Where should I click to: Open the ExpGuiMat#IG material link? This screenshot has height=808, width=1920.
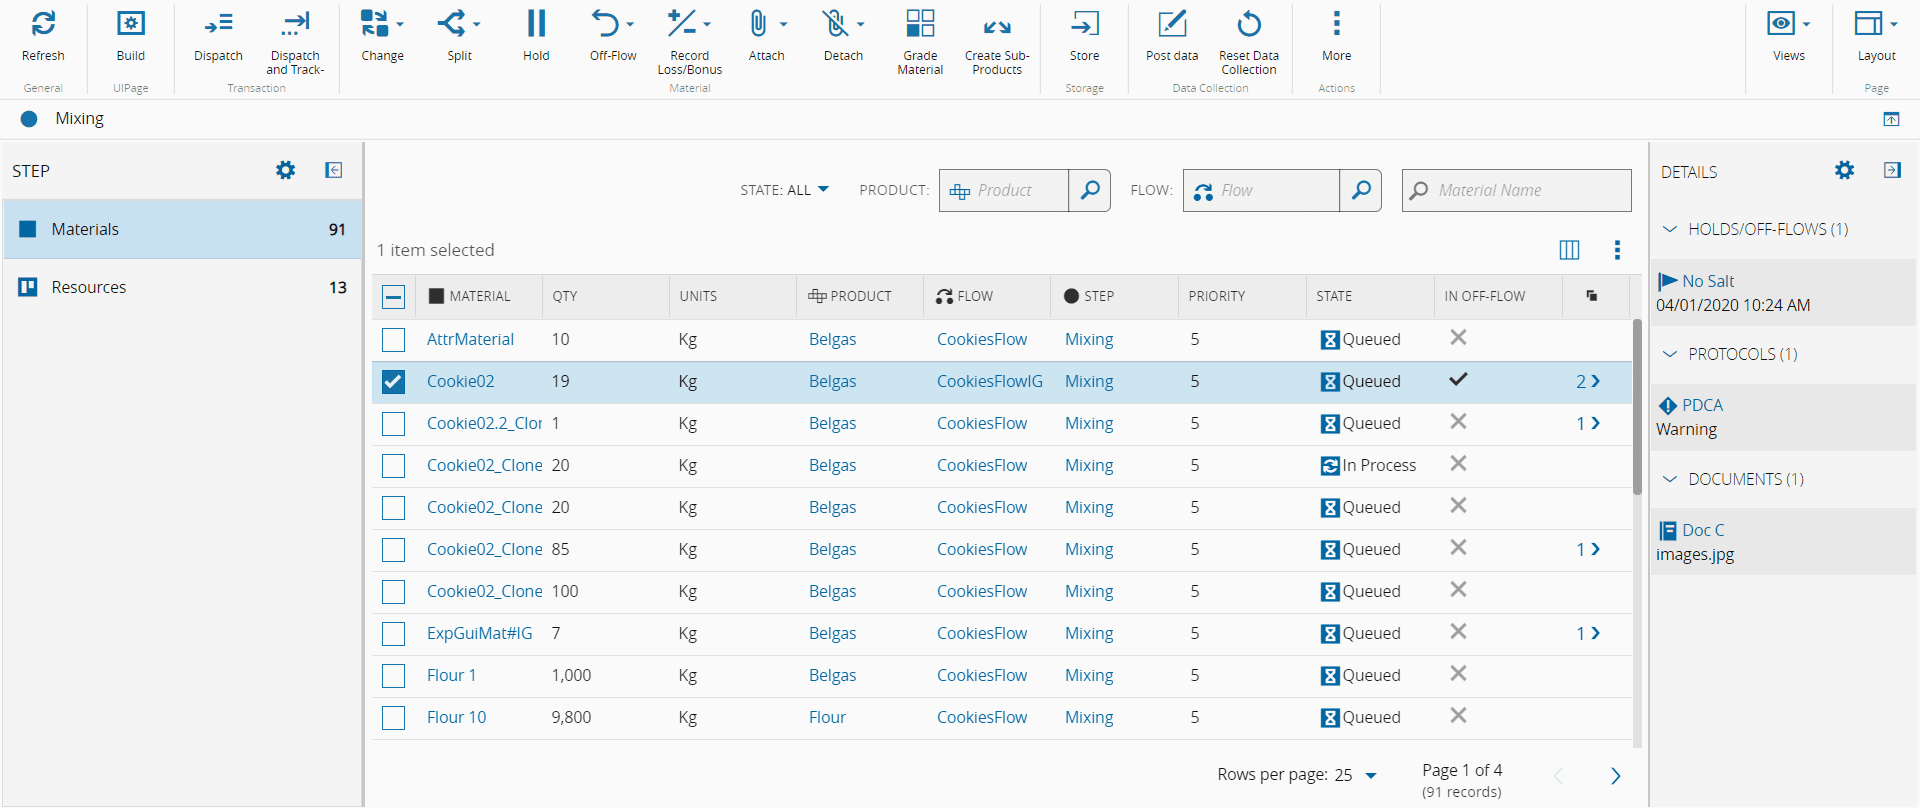coord(479,634)
